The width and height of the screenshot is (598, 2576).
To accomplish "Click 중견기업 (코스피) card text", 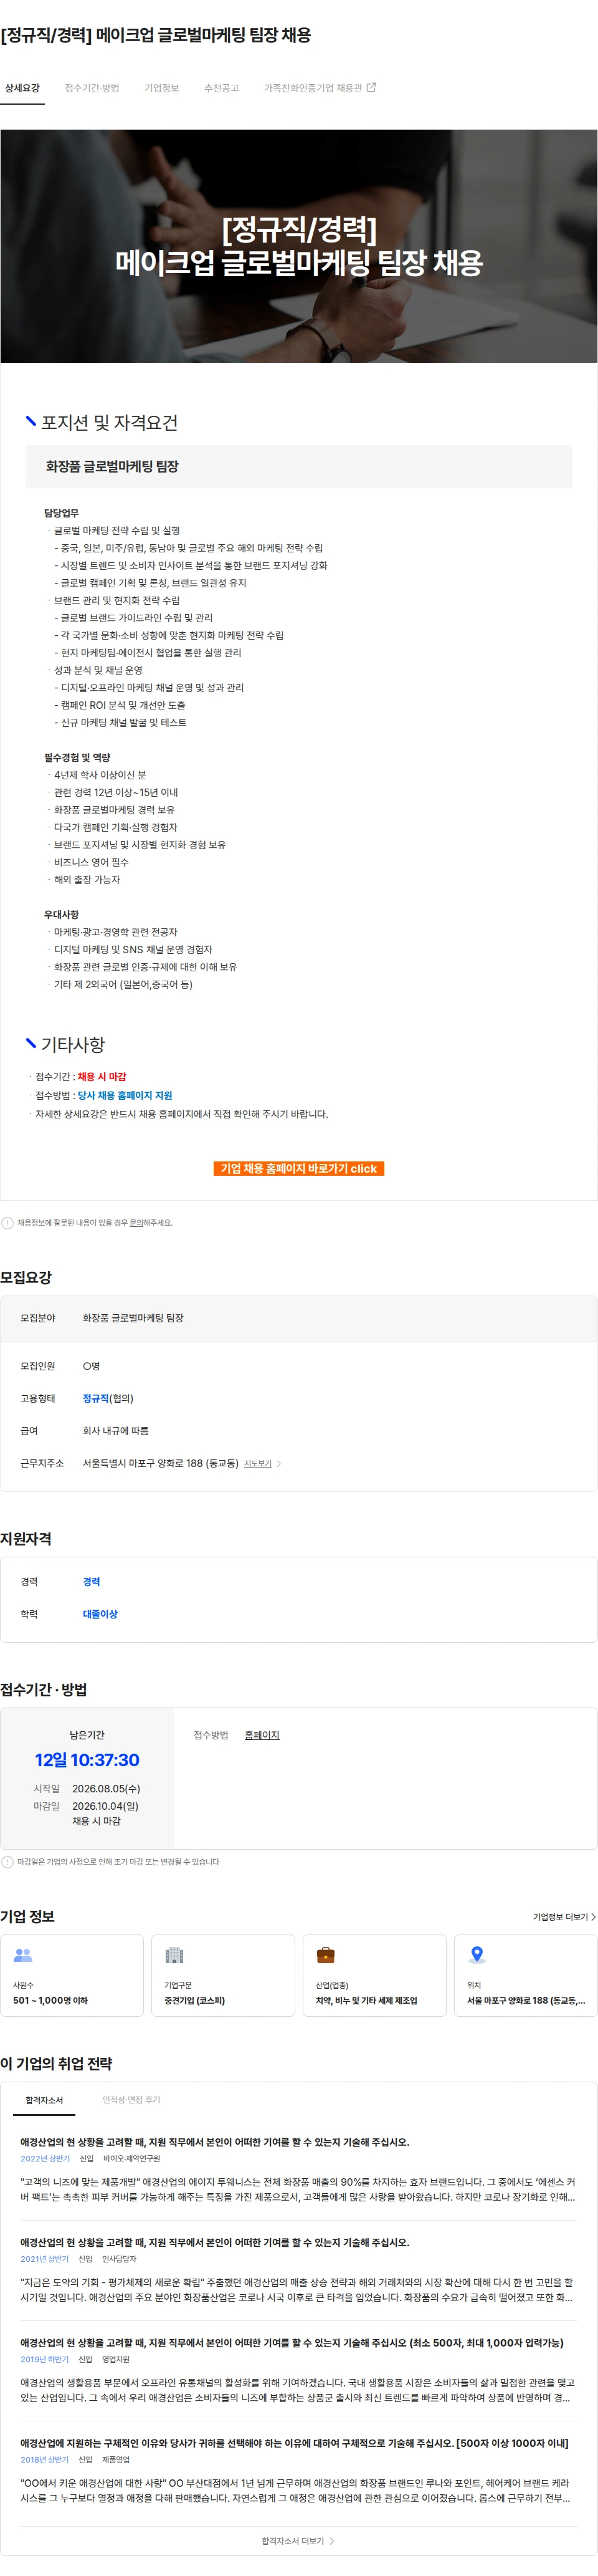I will [195, 2001].
